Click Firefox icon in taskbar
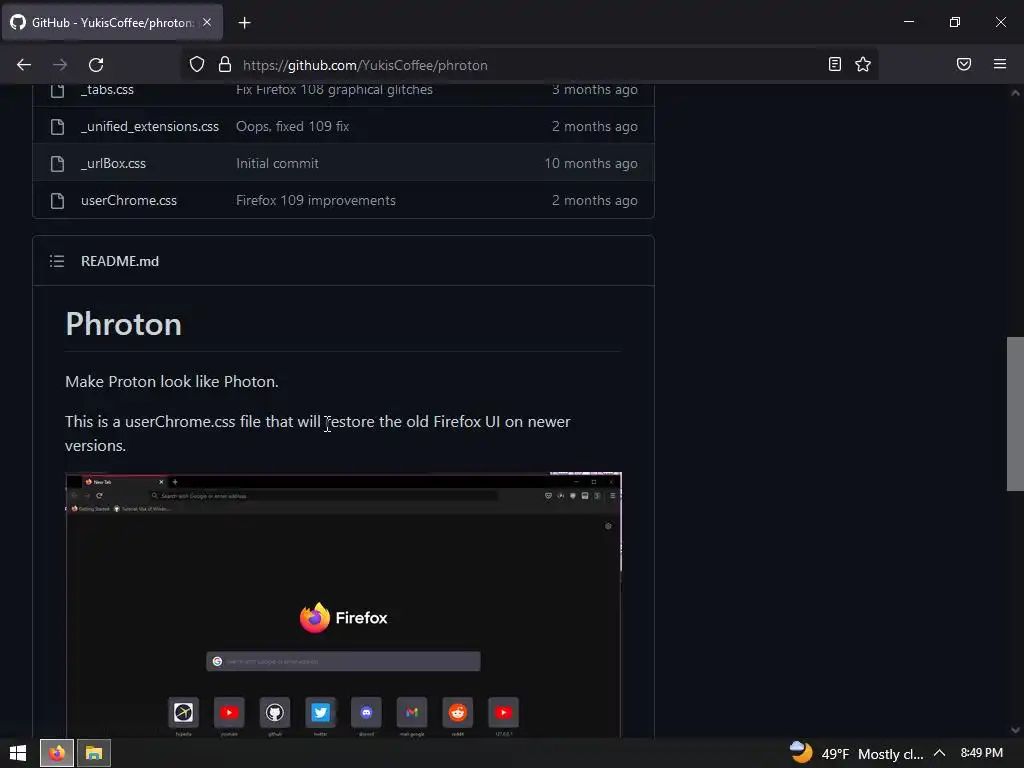1024x768 pixels. 57,753
